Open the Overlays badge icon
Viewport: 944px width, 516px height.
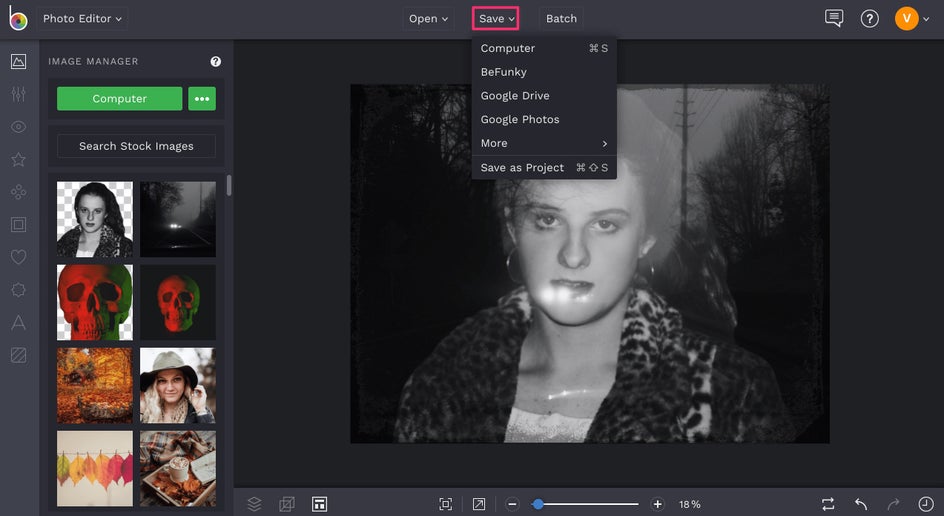coord(19,290)
